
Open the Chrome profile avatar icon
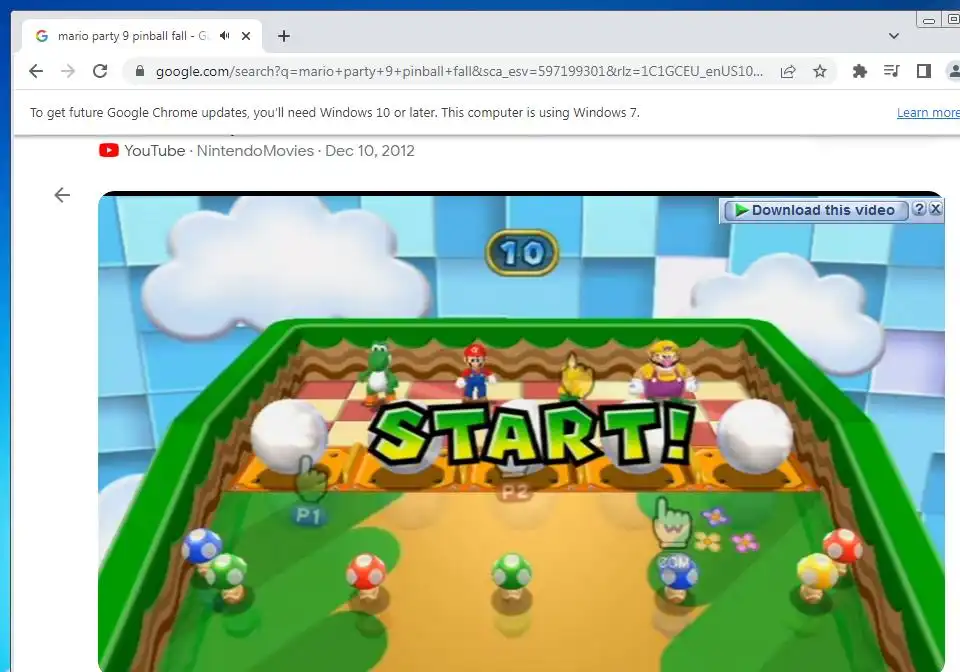pos(954,72)
